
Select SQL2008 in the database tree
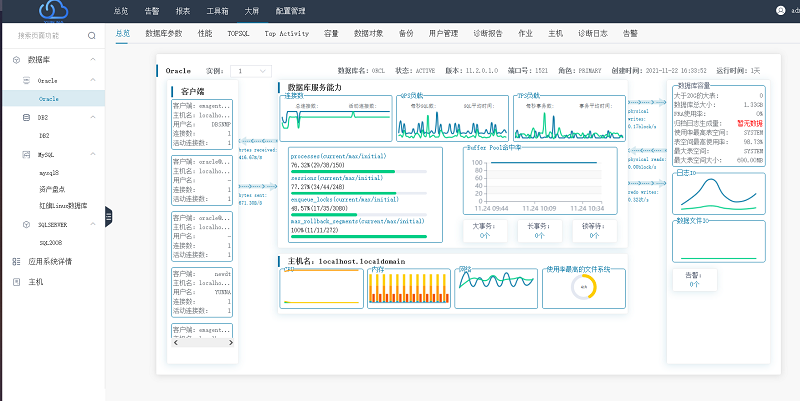point(51,243)
